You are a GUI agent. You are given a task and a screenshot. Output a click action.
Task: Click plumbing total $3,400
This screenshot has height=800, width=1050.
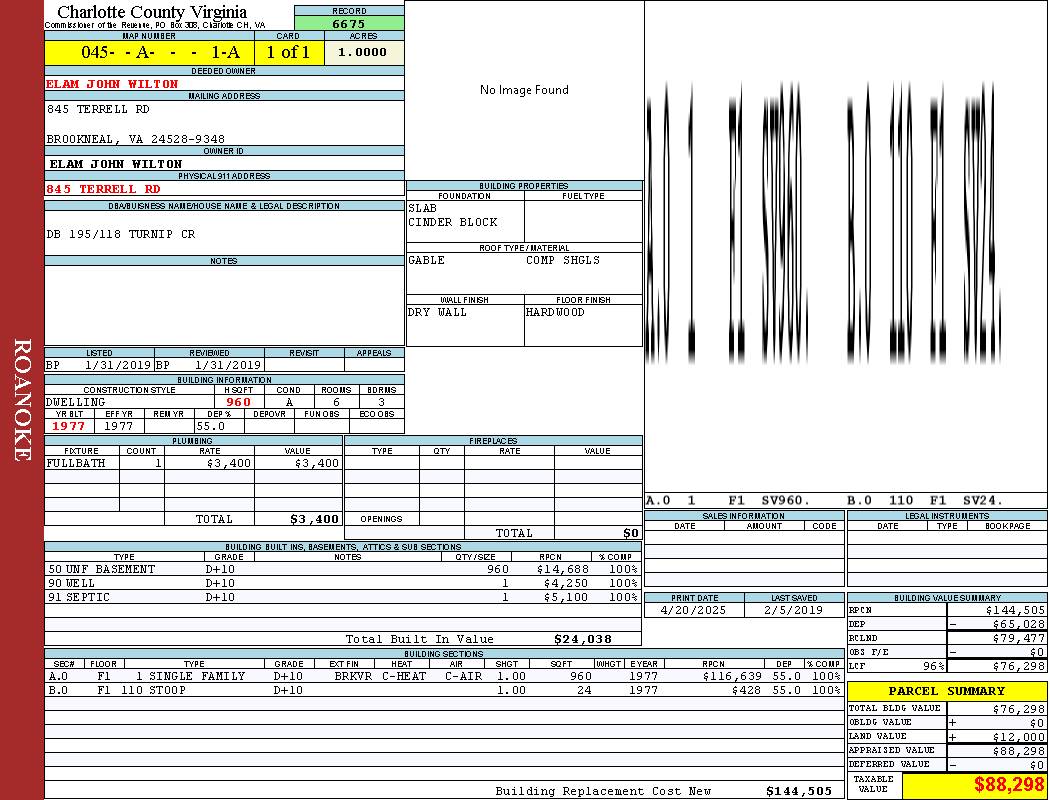(315, 519)
